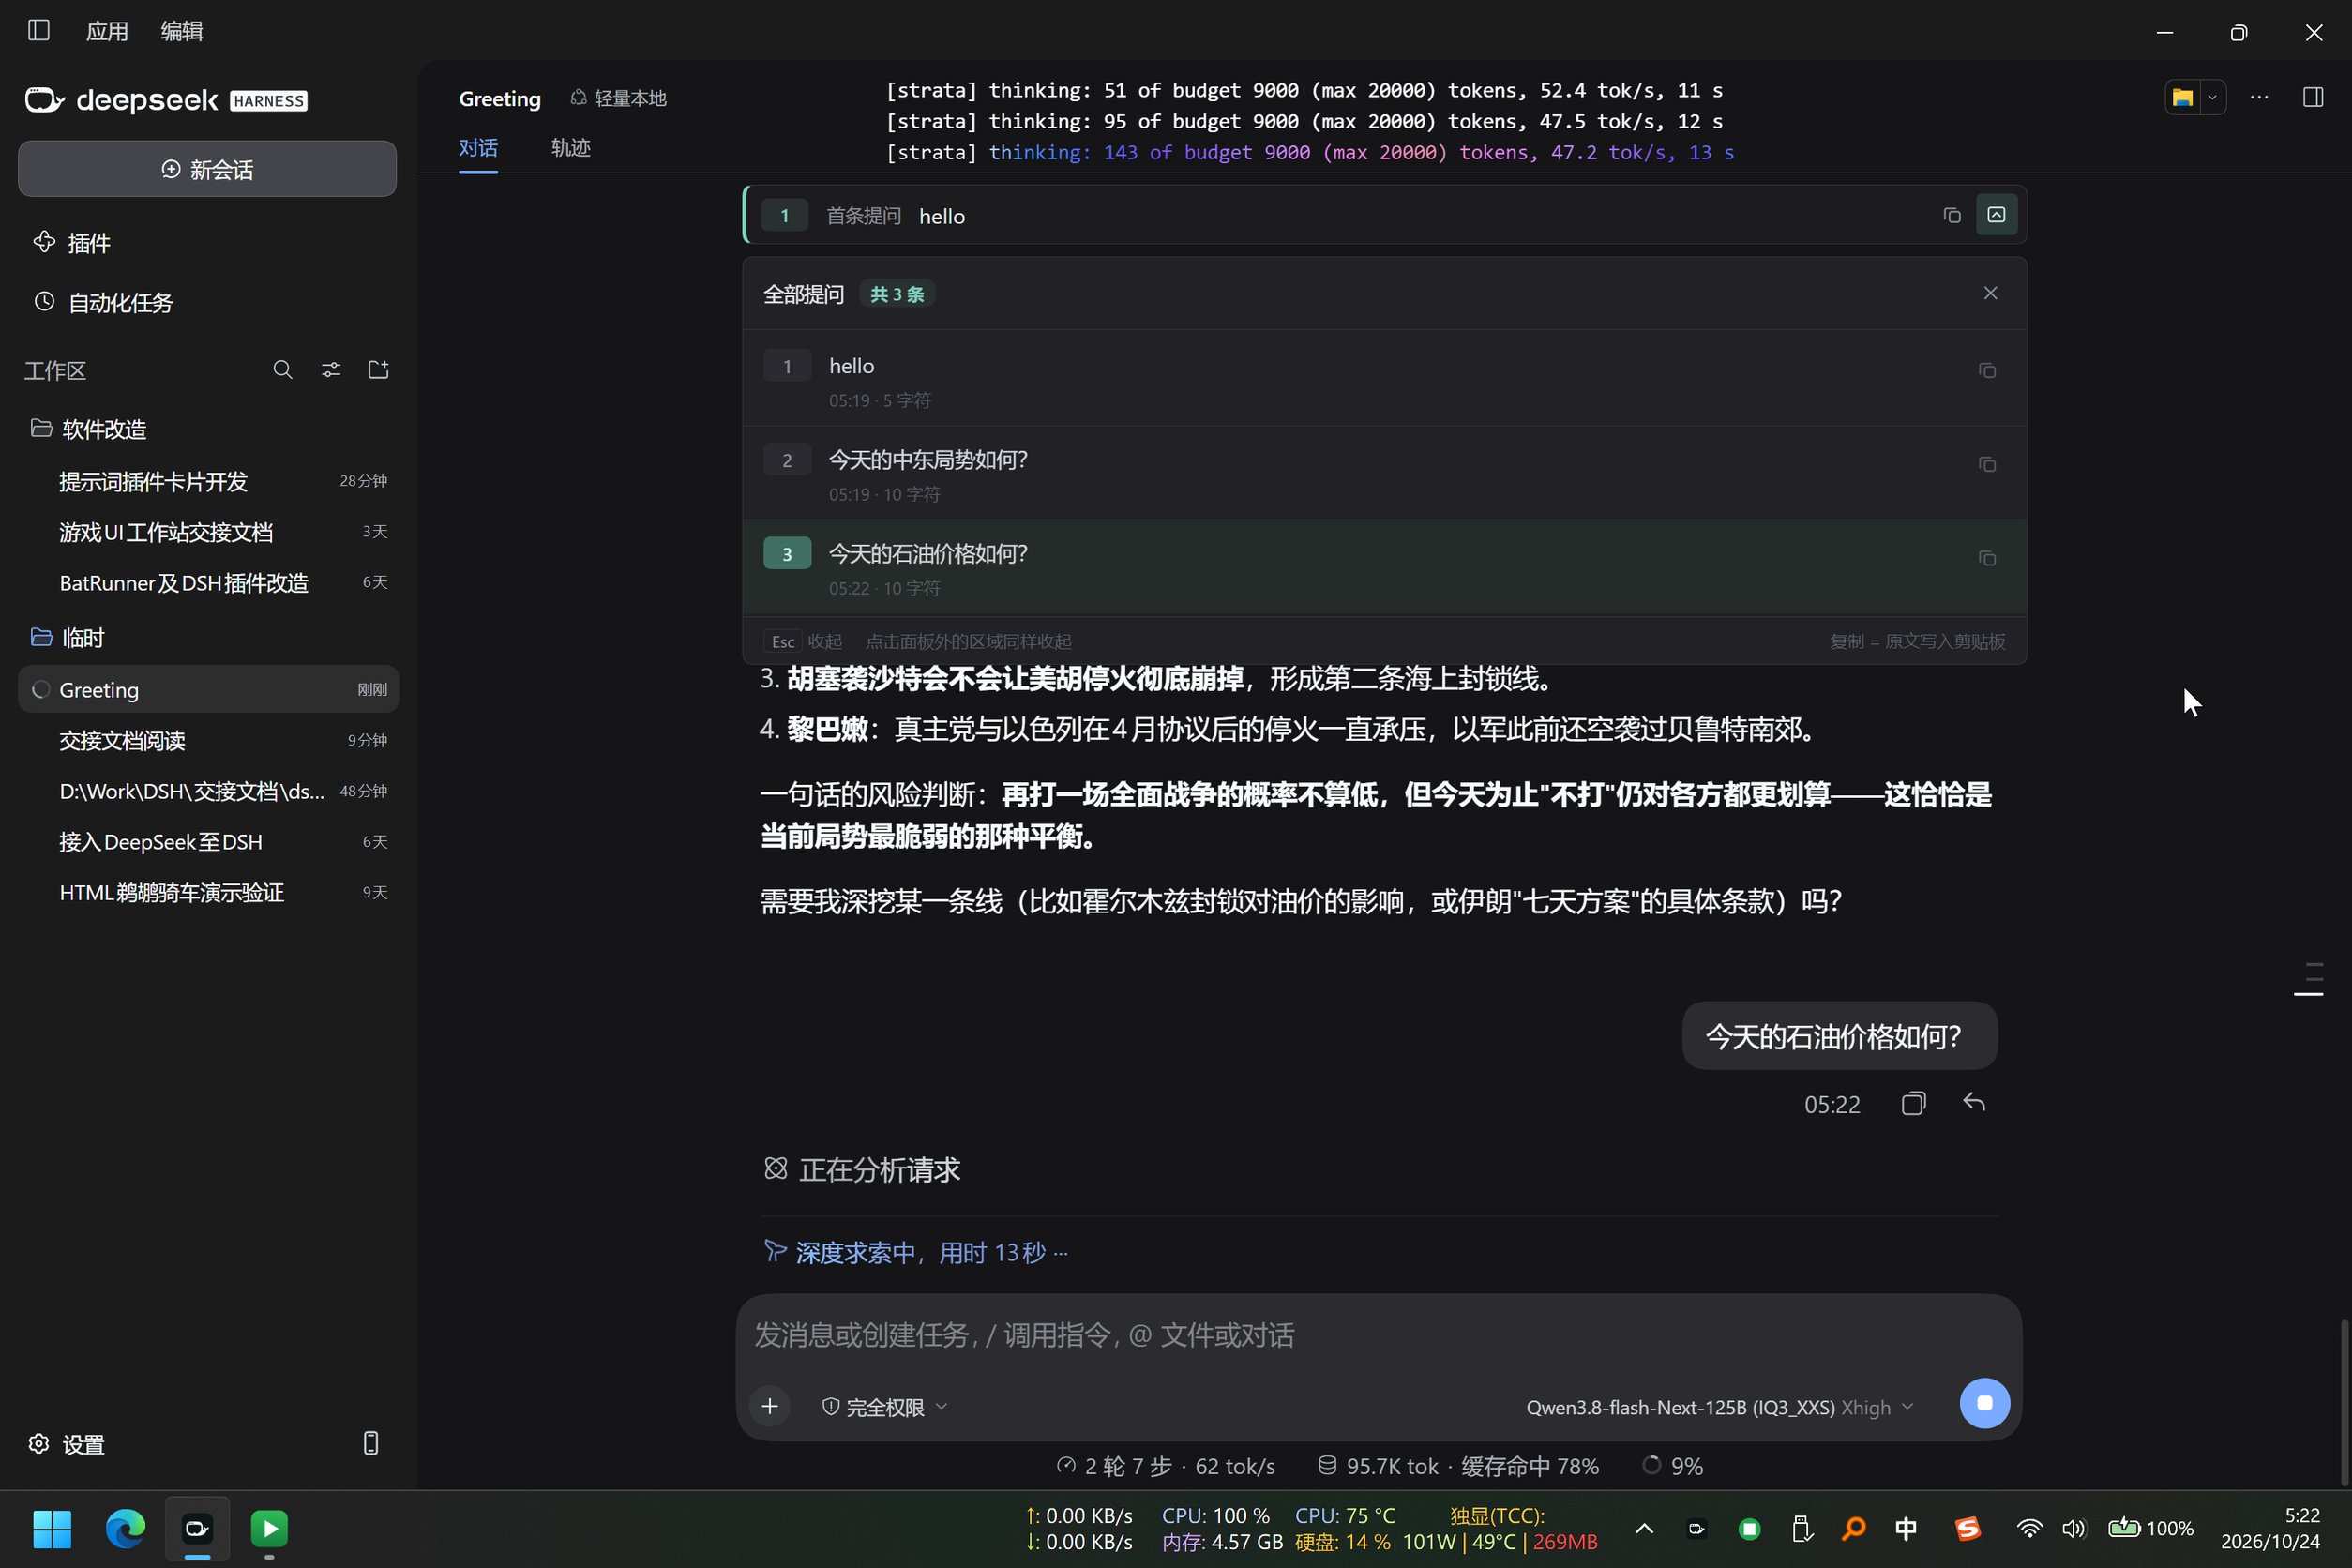The width and height of the screenshot is (2352, 1568).
Task: Copy question 1 hello in list
Action: click(x=1987, y=371)
